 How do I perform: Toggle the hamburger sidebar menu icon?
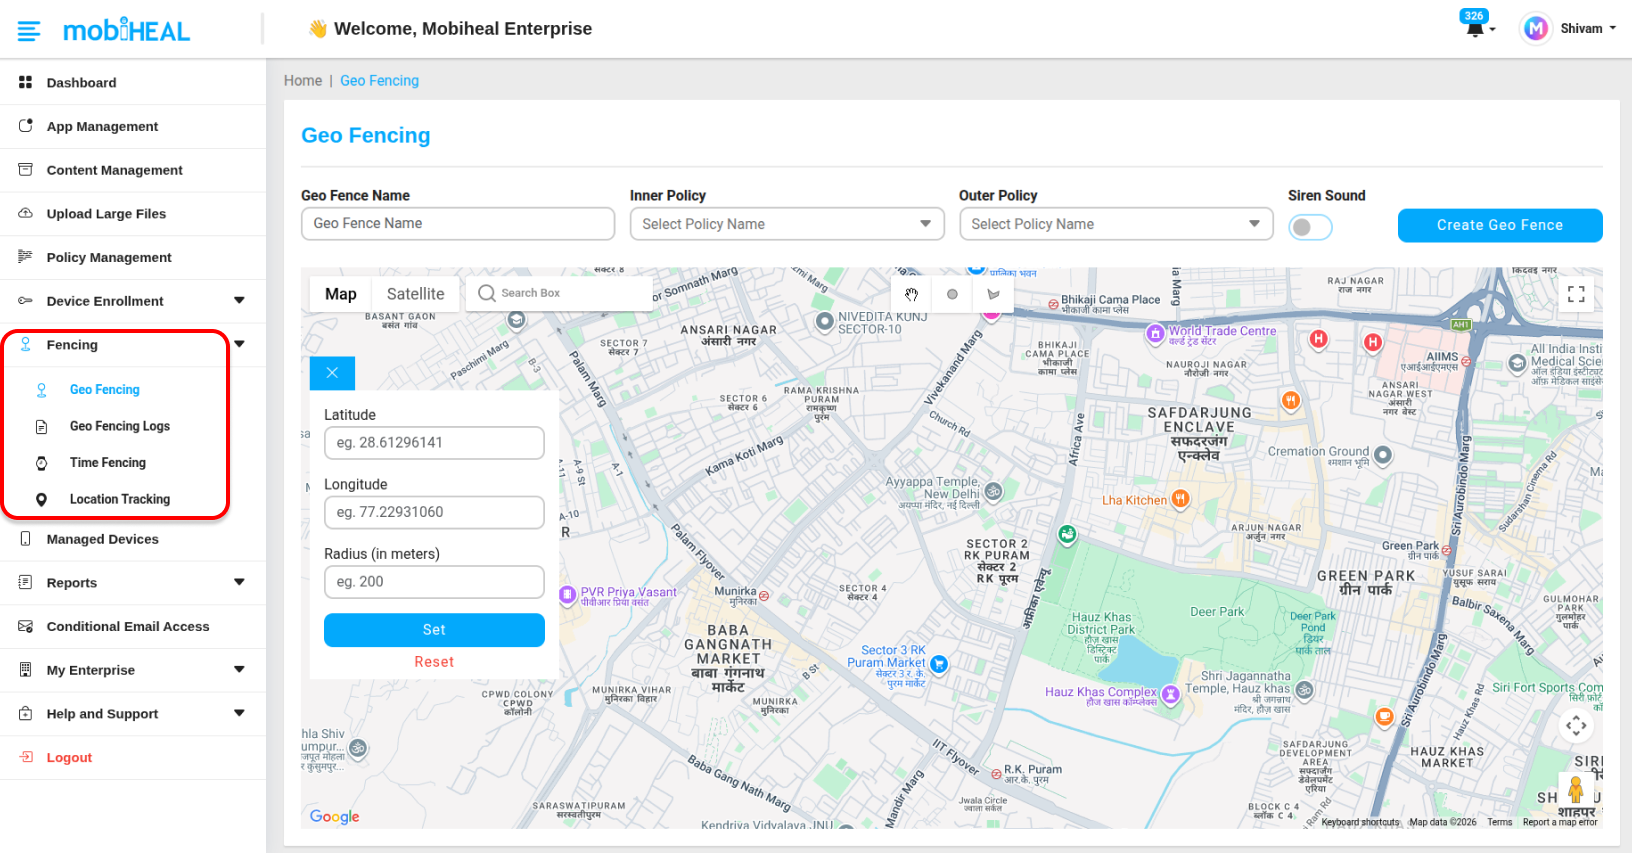pyautogui.click(x=29, y=31)
